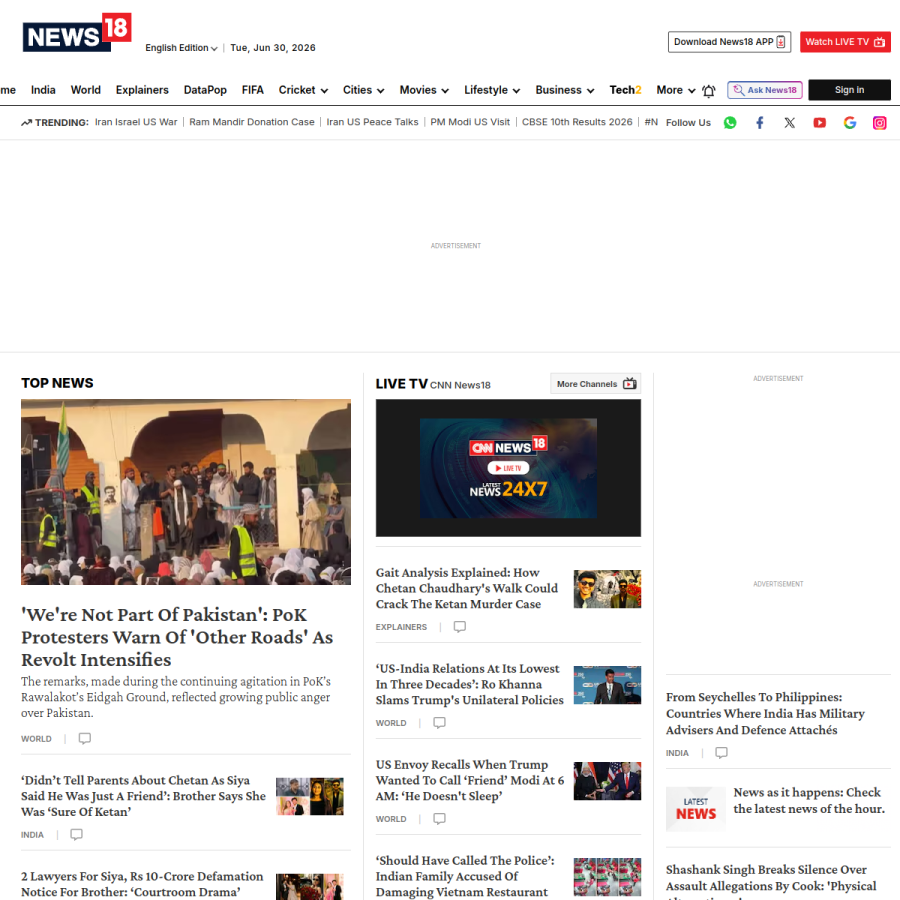Open '2 Lawyers For Siya' headline

coord(142,884)
